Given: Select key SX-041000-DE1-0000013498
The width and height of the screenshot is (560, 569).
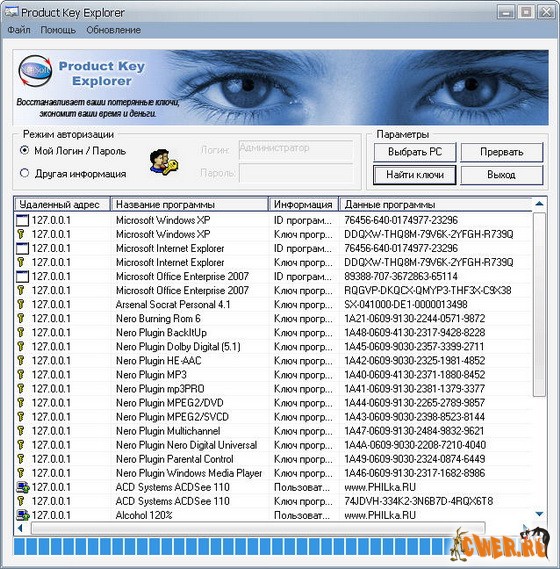Looking at the screenshot, I should tap(406, 304).
